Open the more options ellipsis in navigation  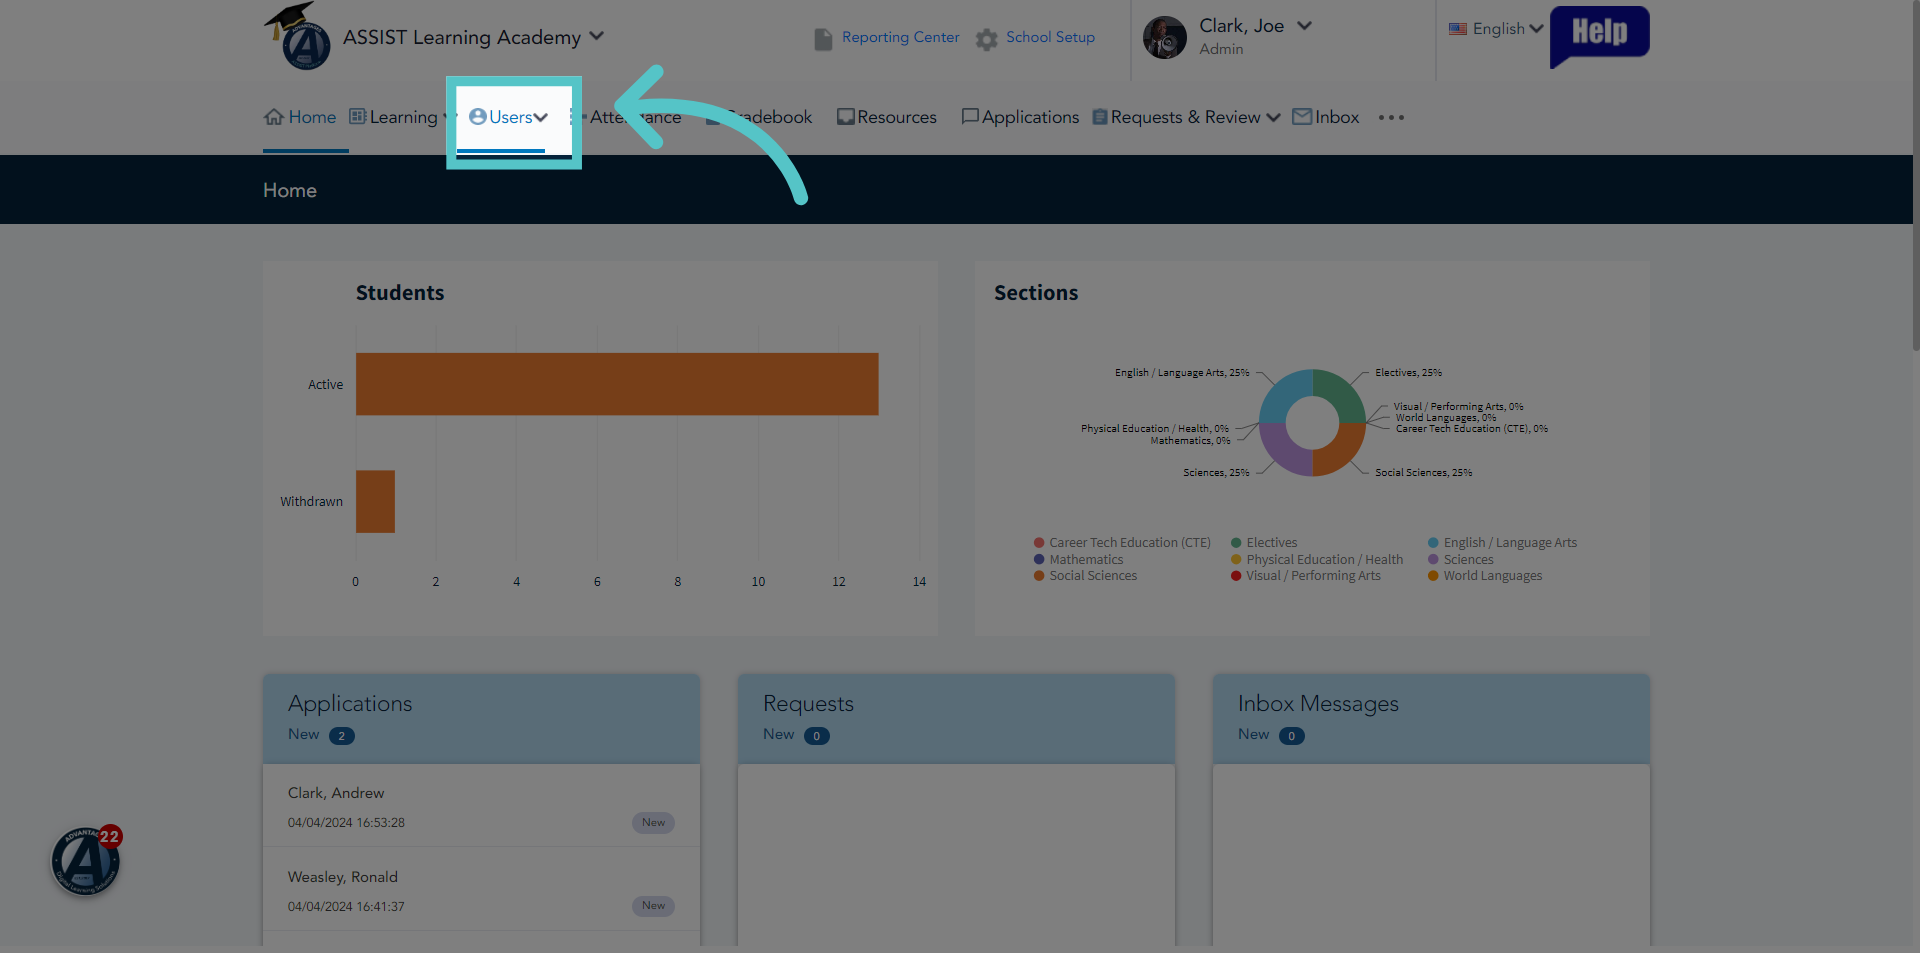click(1391, 117)
